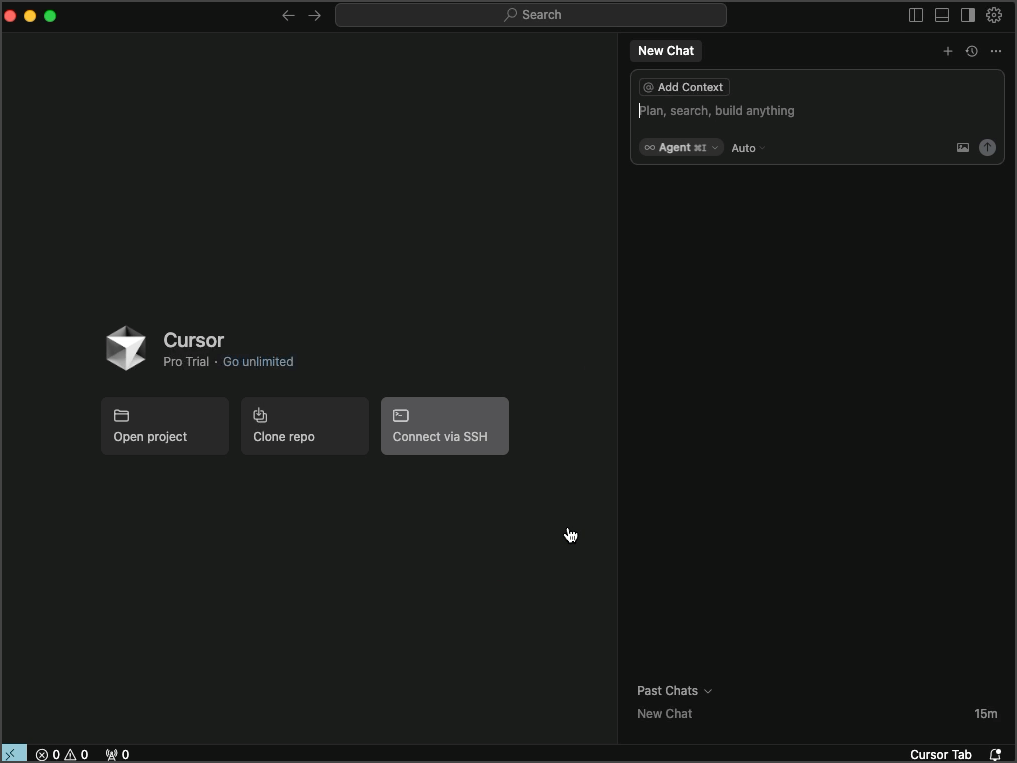The image size is (1017, 763).
Task: Open the Auto model dropdown
Action: point(748,148)
